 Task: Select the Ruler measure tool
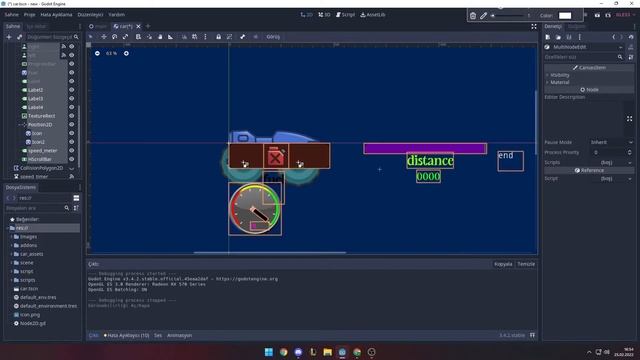point(170,37)
